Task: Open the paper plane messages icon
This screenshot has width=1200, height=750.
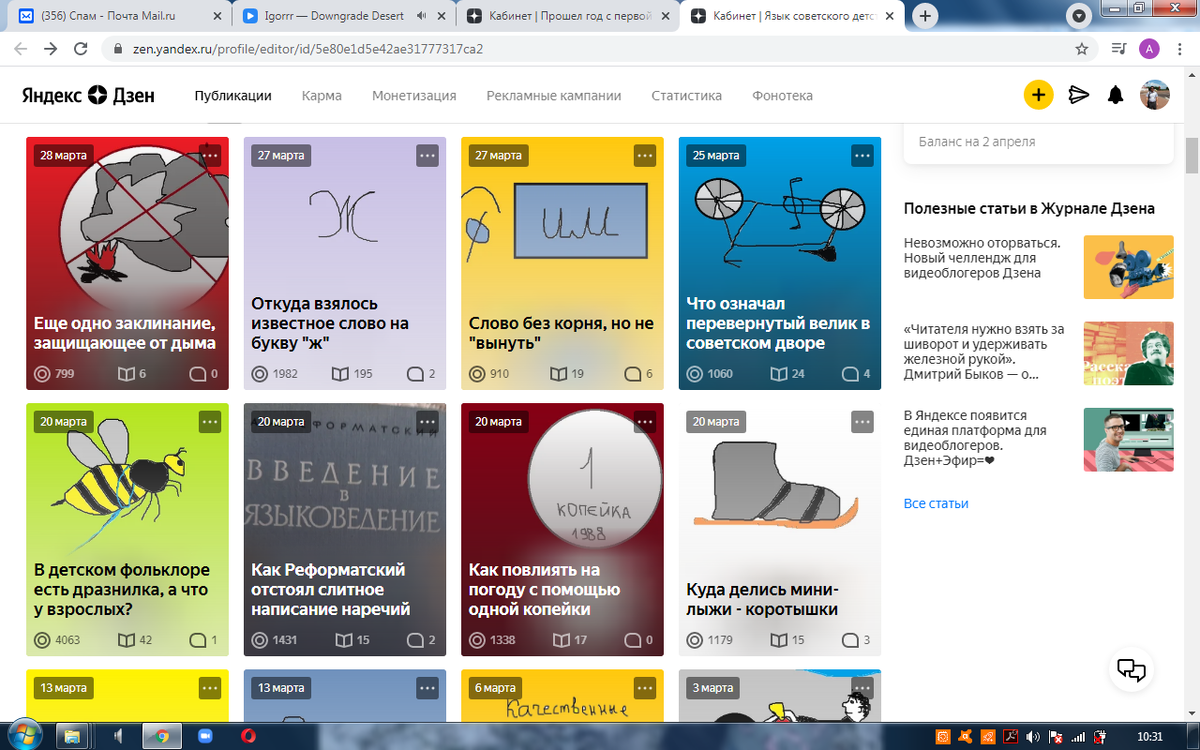Action: [x=1078, y=95]
